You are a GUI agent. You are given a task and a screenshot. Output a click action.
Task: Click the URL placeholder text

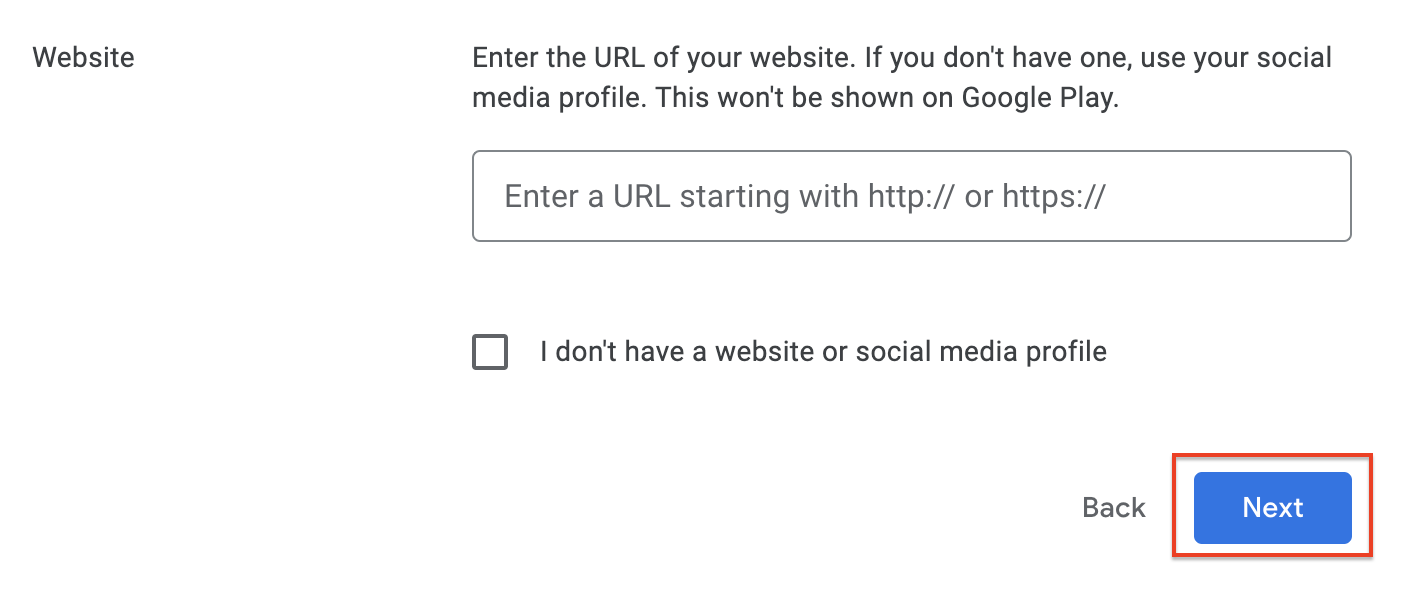point(804,196)
